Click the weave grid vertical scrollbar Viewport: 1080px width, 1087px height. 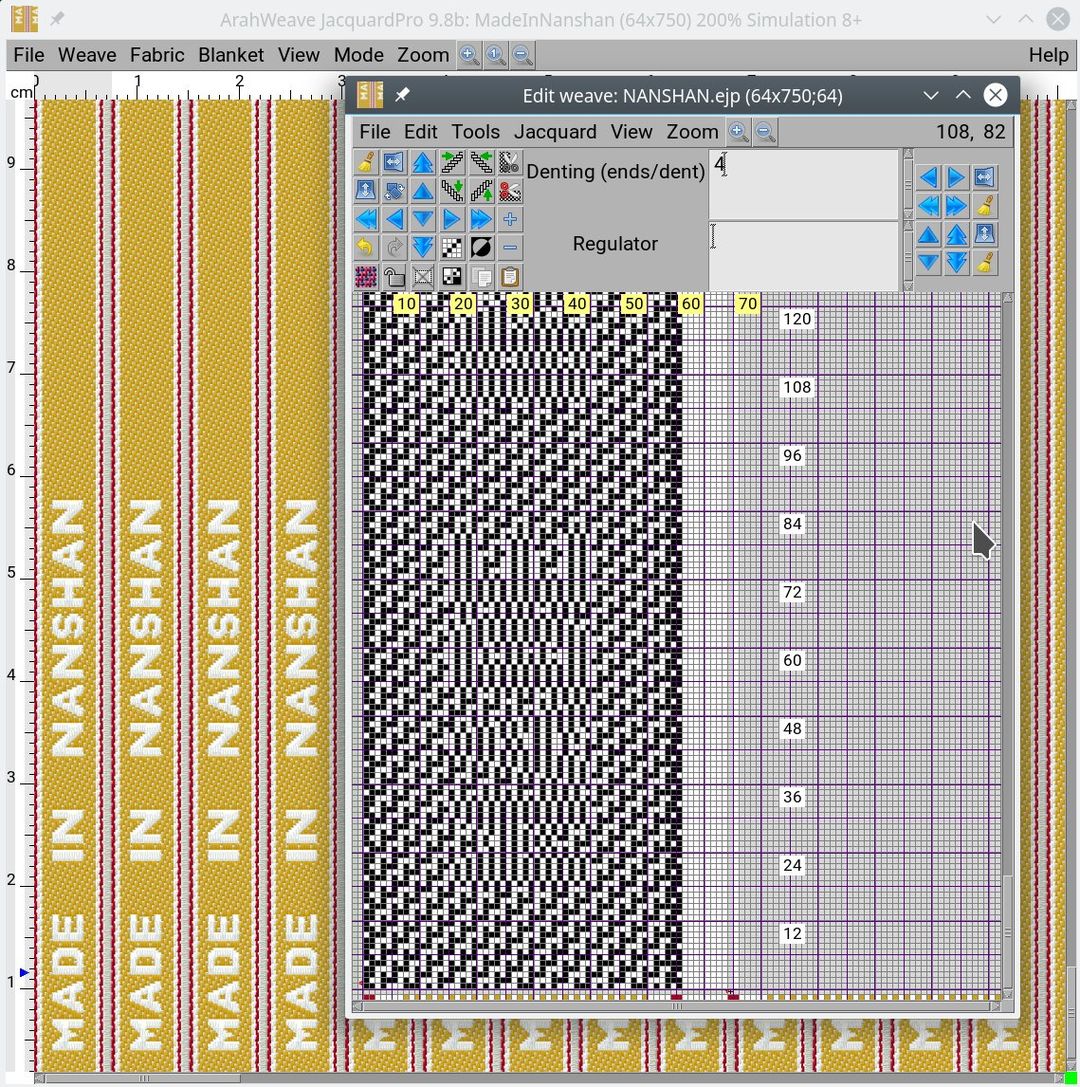[1008, 645]
